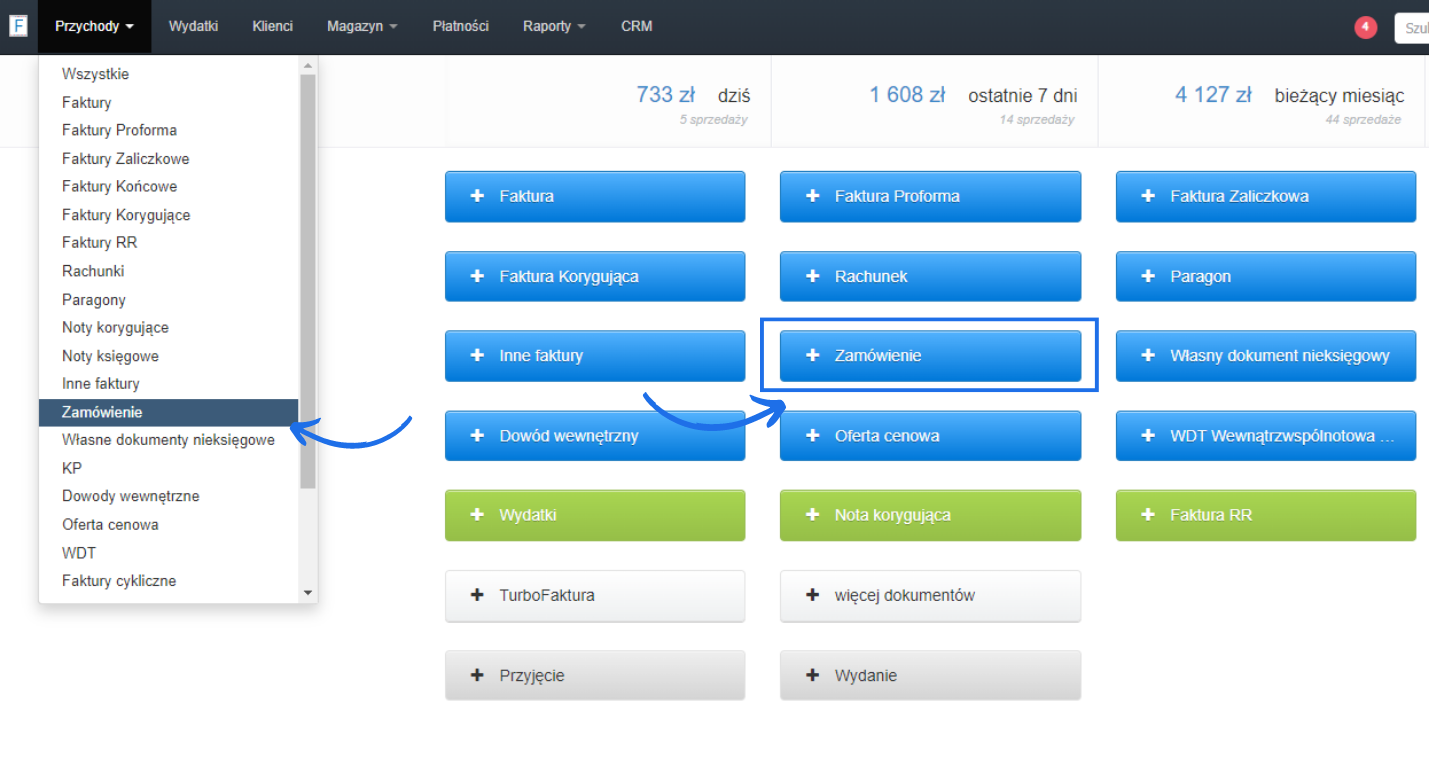The image size is (1433, 758).
Task: Add Własny dokument nieksięgowy
Action: tap(1266, 355)
